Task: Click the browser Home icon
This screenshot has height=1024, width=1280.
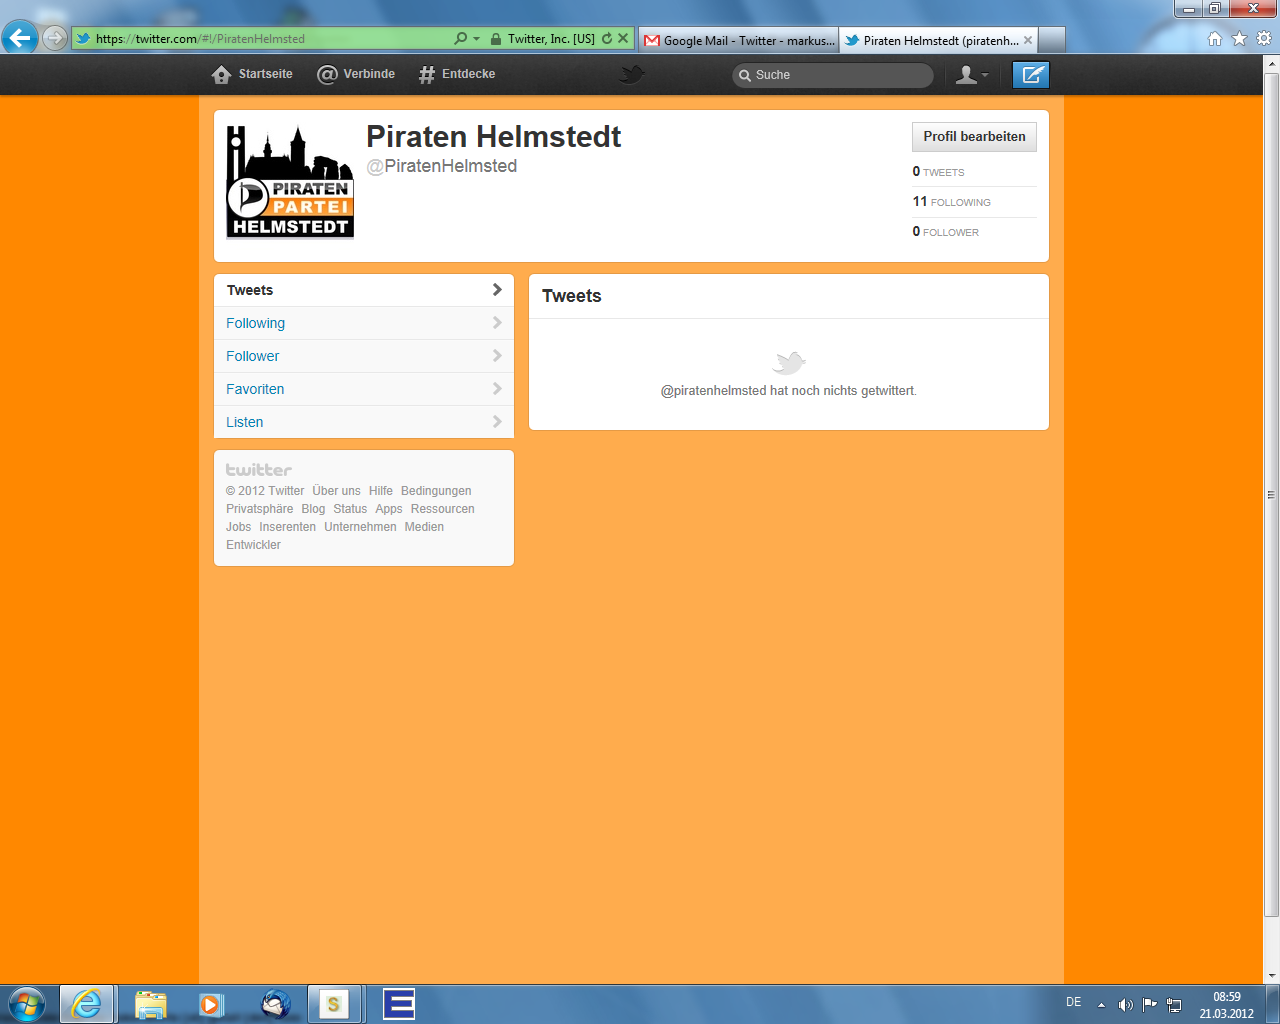Action: tap(1215, 38)
